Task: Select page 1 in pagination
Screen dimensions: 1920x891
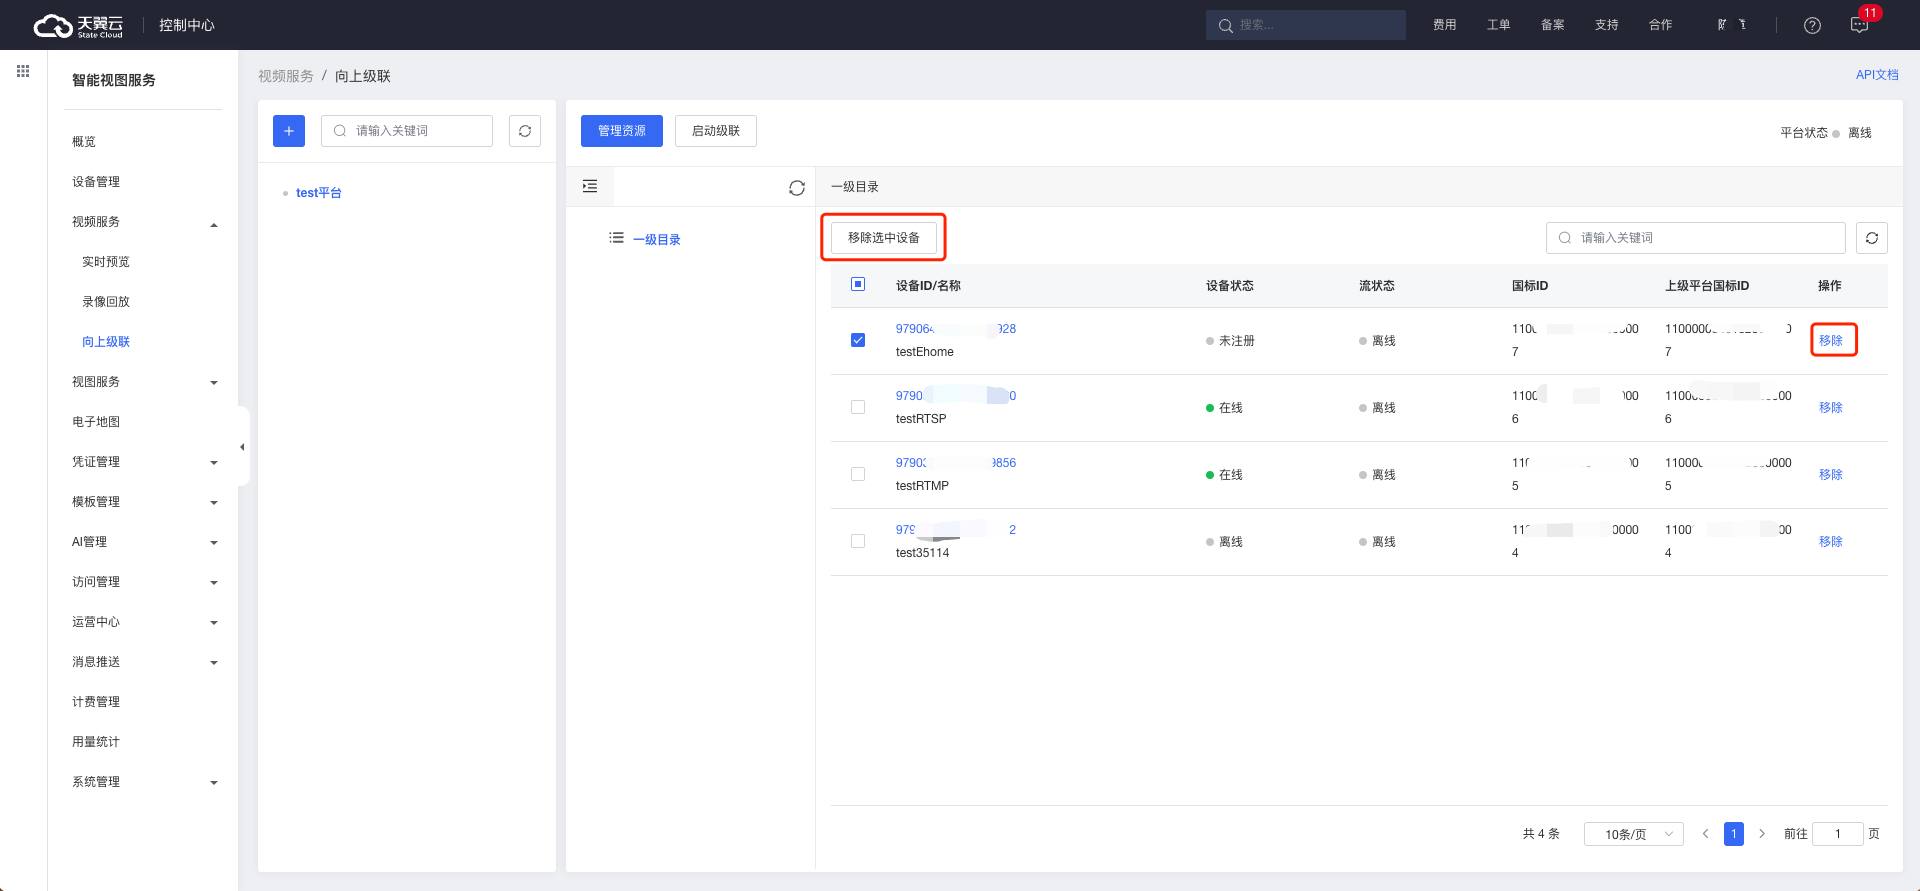Action: coord(1734,834)
